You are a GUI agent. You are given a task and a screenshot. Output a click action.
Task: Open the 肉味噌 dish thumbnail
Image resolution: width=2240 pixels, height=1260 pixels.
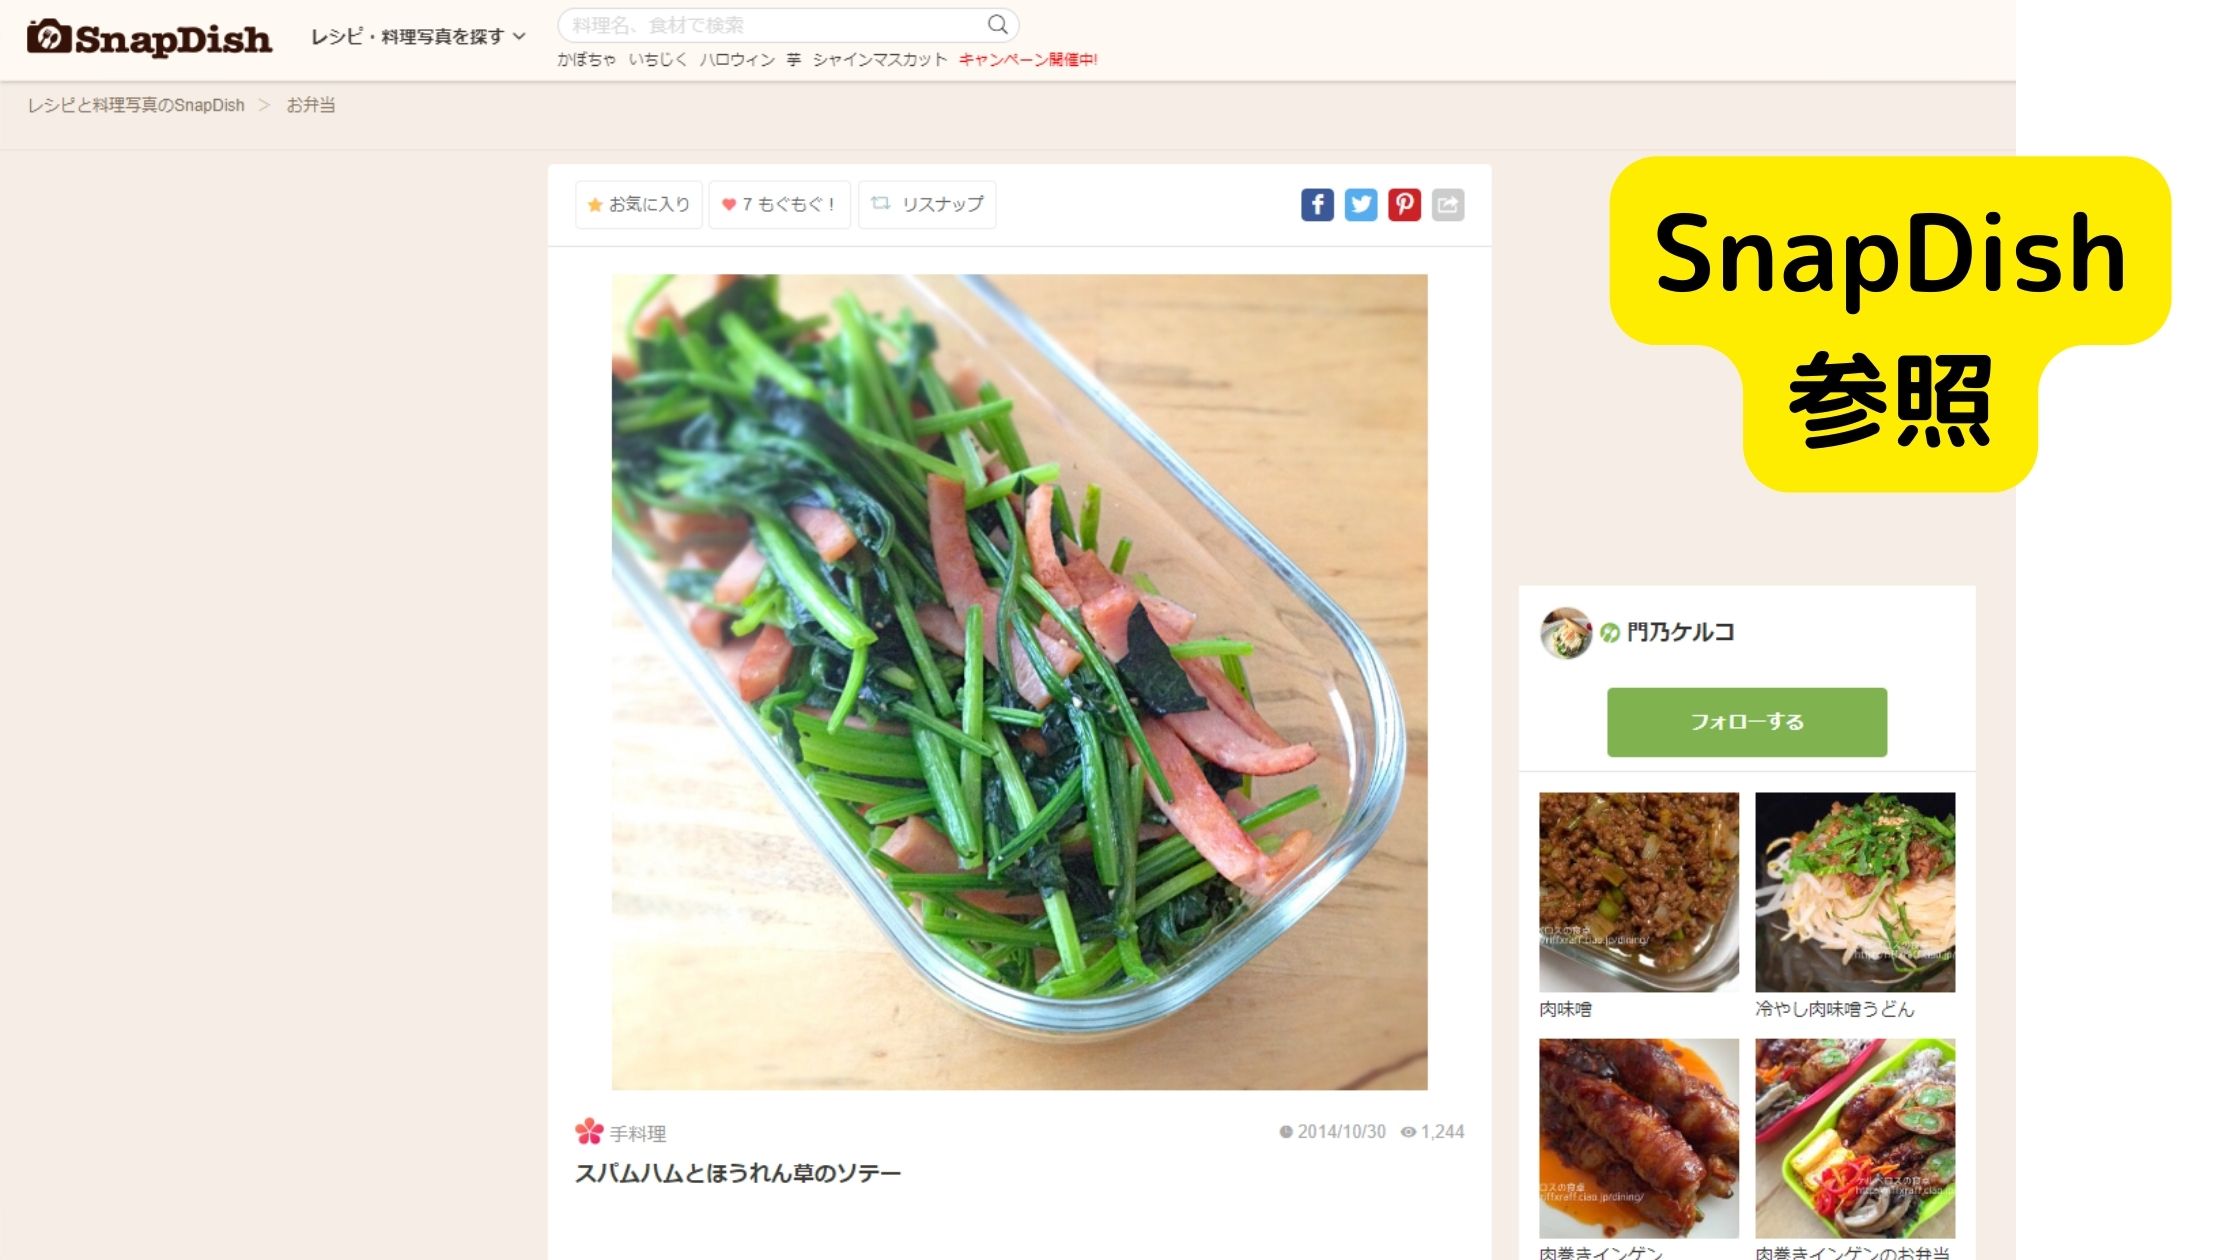1639,892
